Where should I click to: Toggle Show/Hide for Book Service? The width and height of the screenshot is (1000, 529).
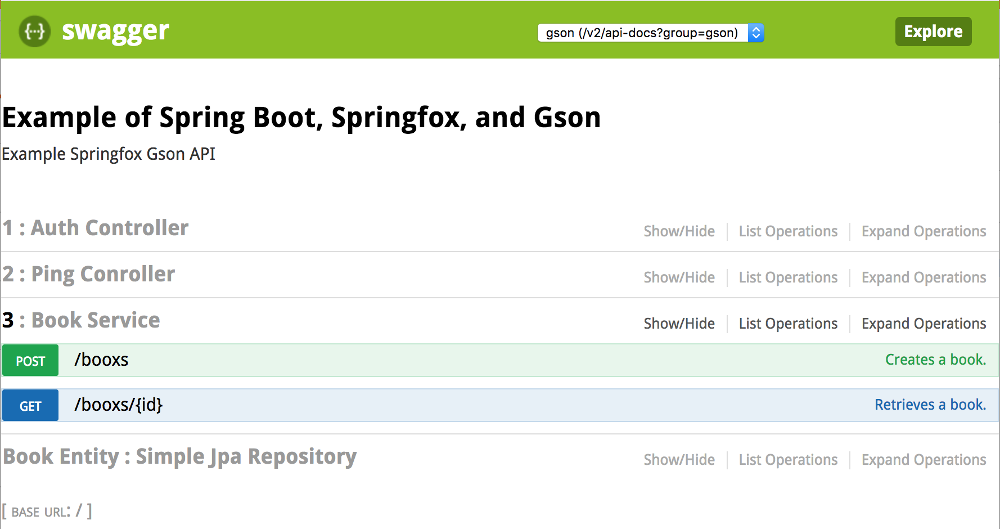pyautogui.click(x=679, y=324)
